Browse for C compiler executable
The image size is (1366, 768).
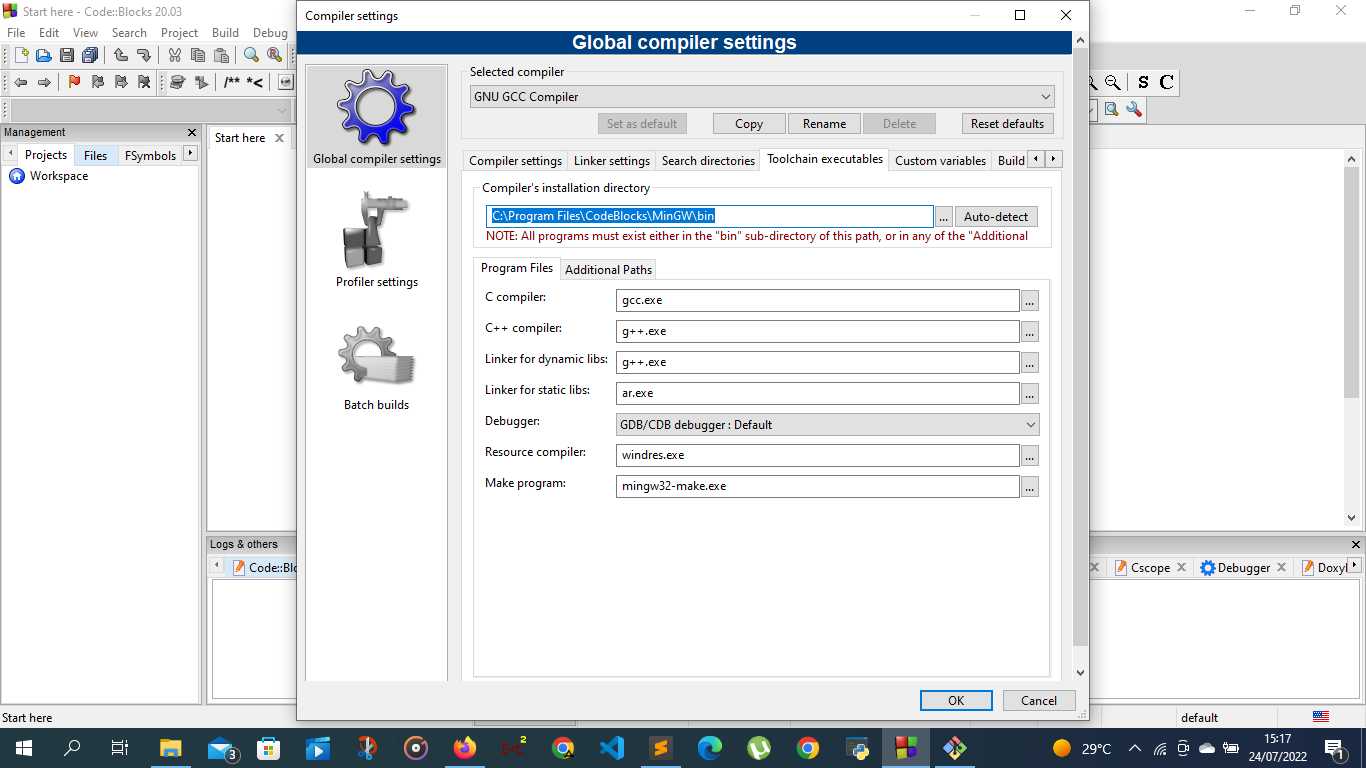click(x=1030, y=300)
